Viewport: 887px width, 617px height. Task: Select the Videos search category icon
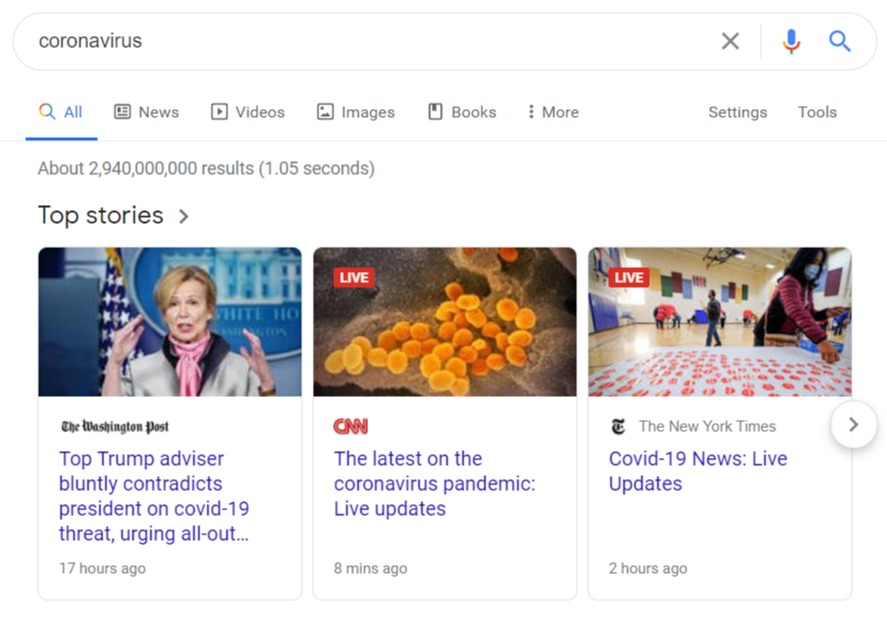[219, 111]
